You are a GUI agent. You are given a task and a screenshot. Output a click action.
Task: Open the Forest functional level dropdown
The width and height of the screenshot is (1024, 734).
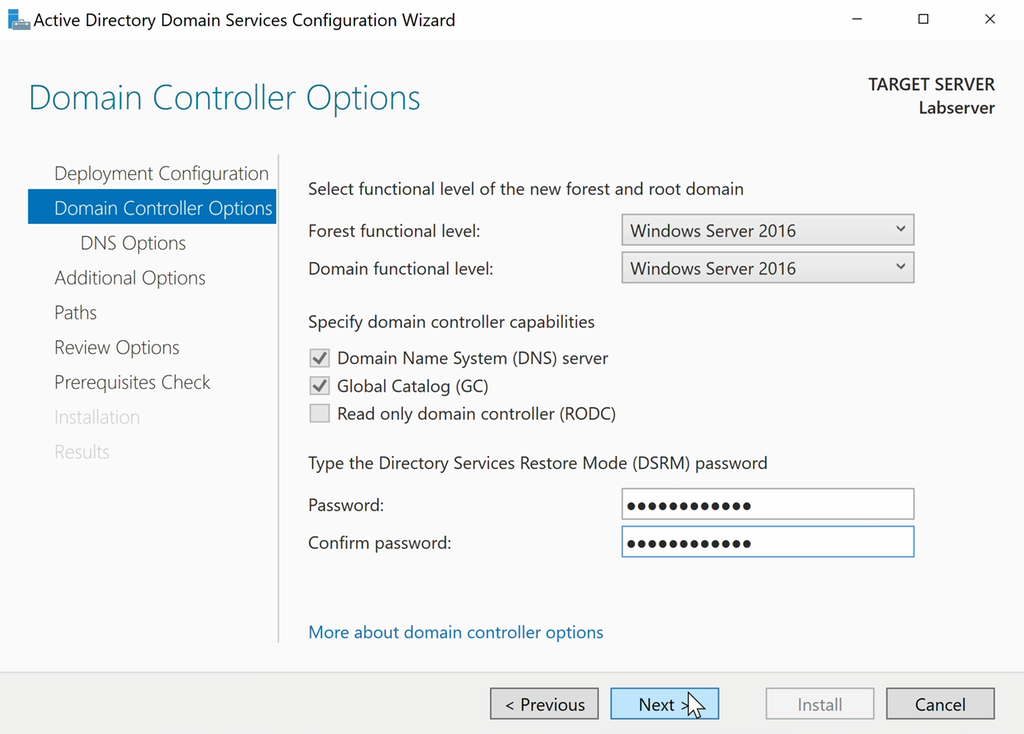tap(767, 231)
